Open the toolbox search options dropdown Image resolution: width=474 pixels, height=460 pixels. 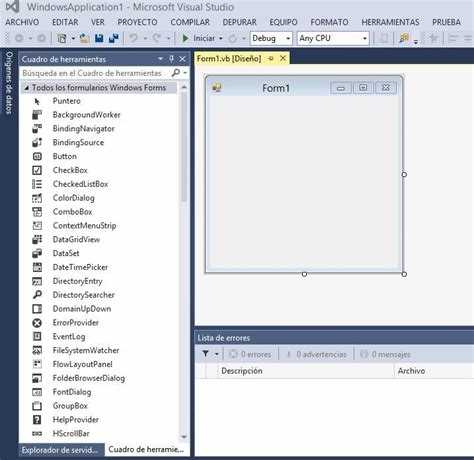(x=185, y=73)
